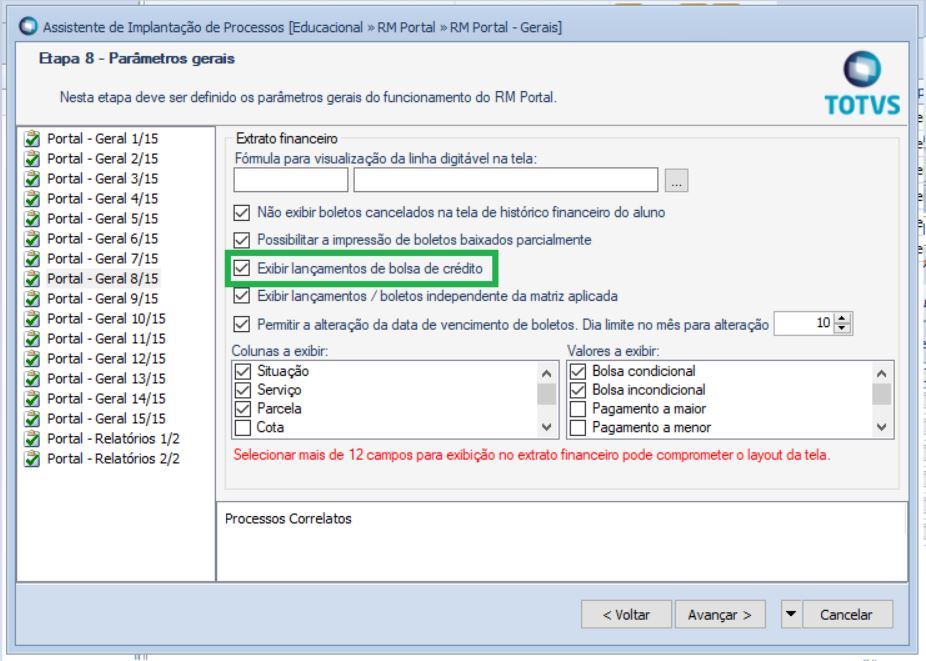The image size is (926, 661).
Task: Click the checkmark icon beside Portal - Geral 12/15
Action: point(32,359)
